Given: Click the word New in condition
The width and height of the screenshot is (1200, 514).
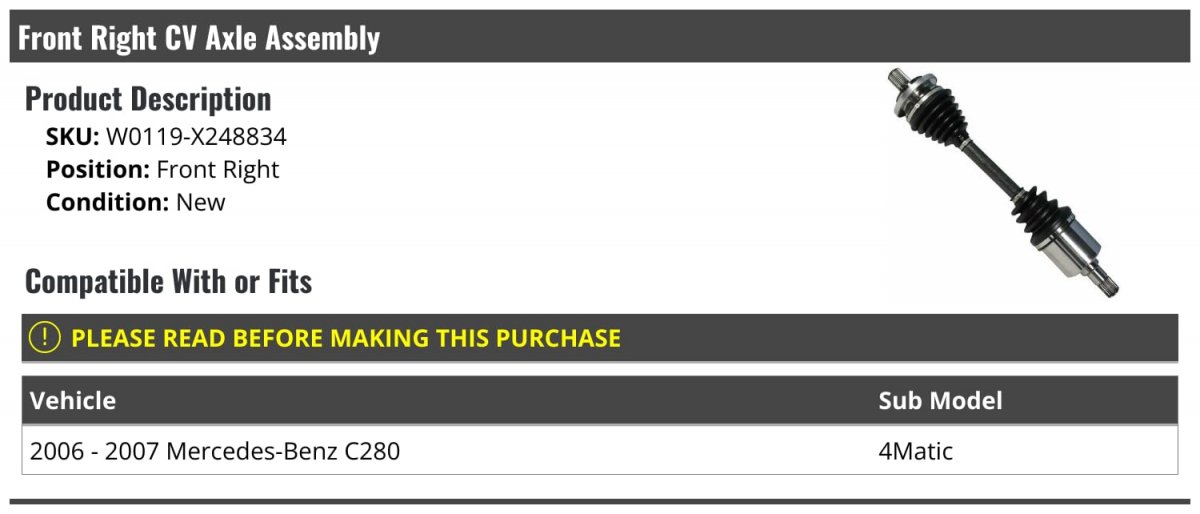Looking at the screenshot, I should (x=201, y=202).
